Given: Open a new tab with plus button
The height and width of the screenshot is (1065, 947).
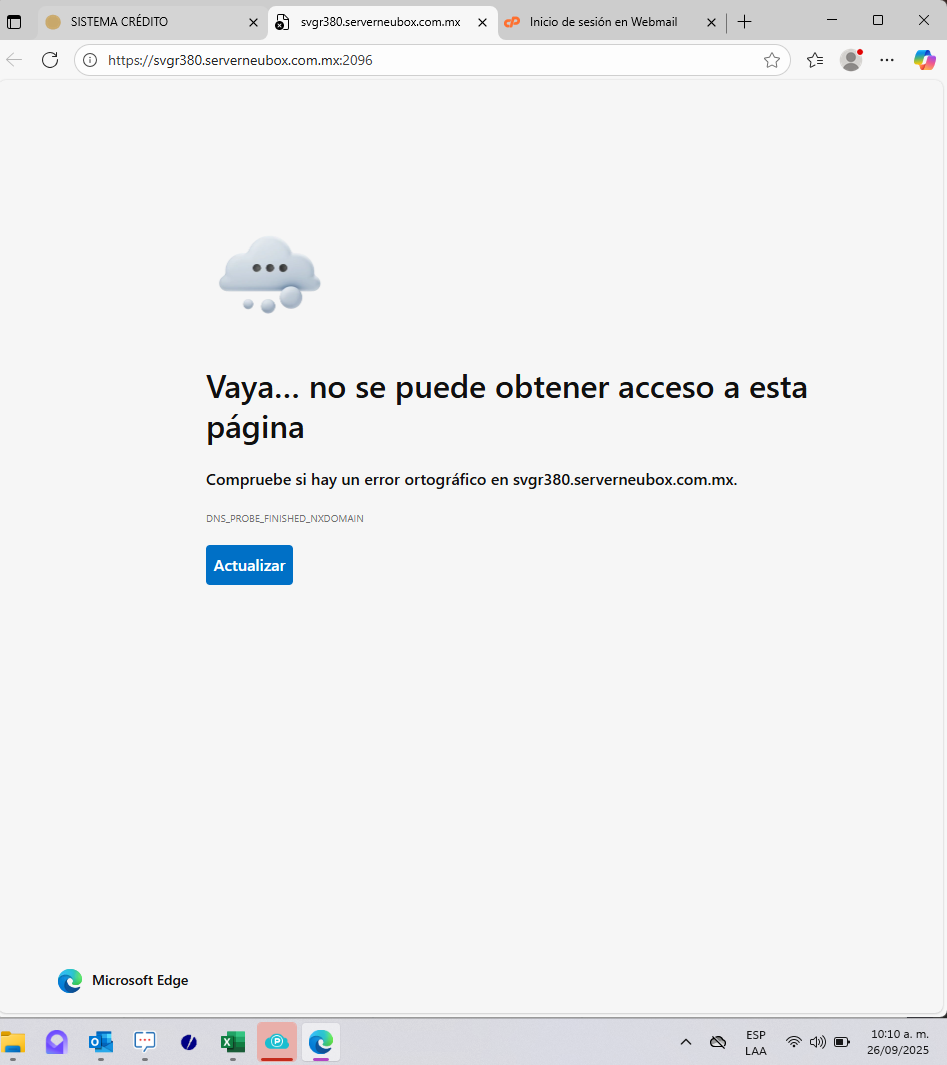Looking at the screenshot, I should pos(744,22).
